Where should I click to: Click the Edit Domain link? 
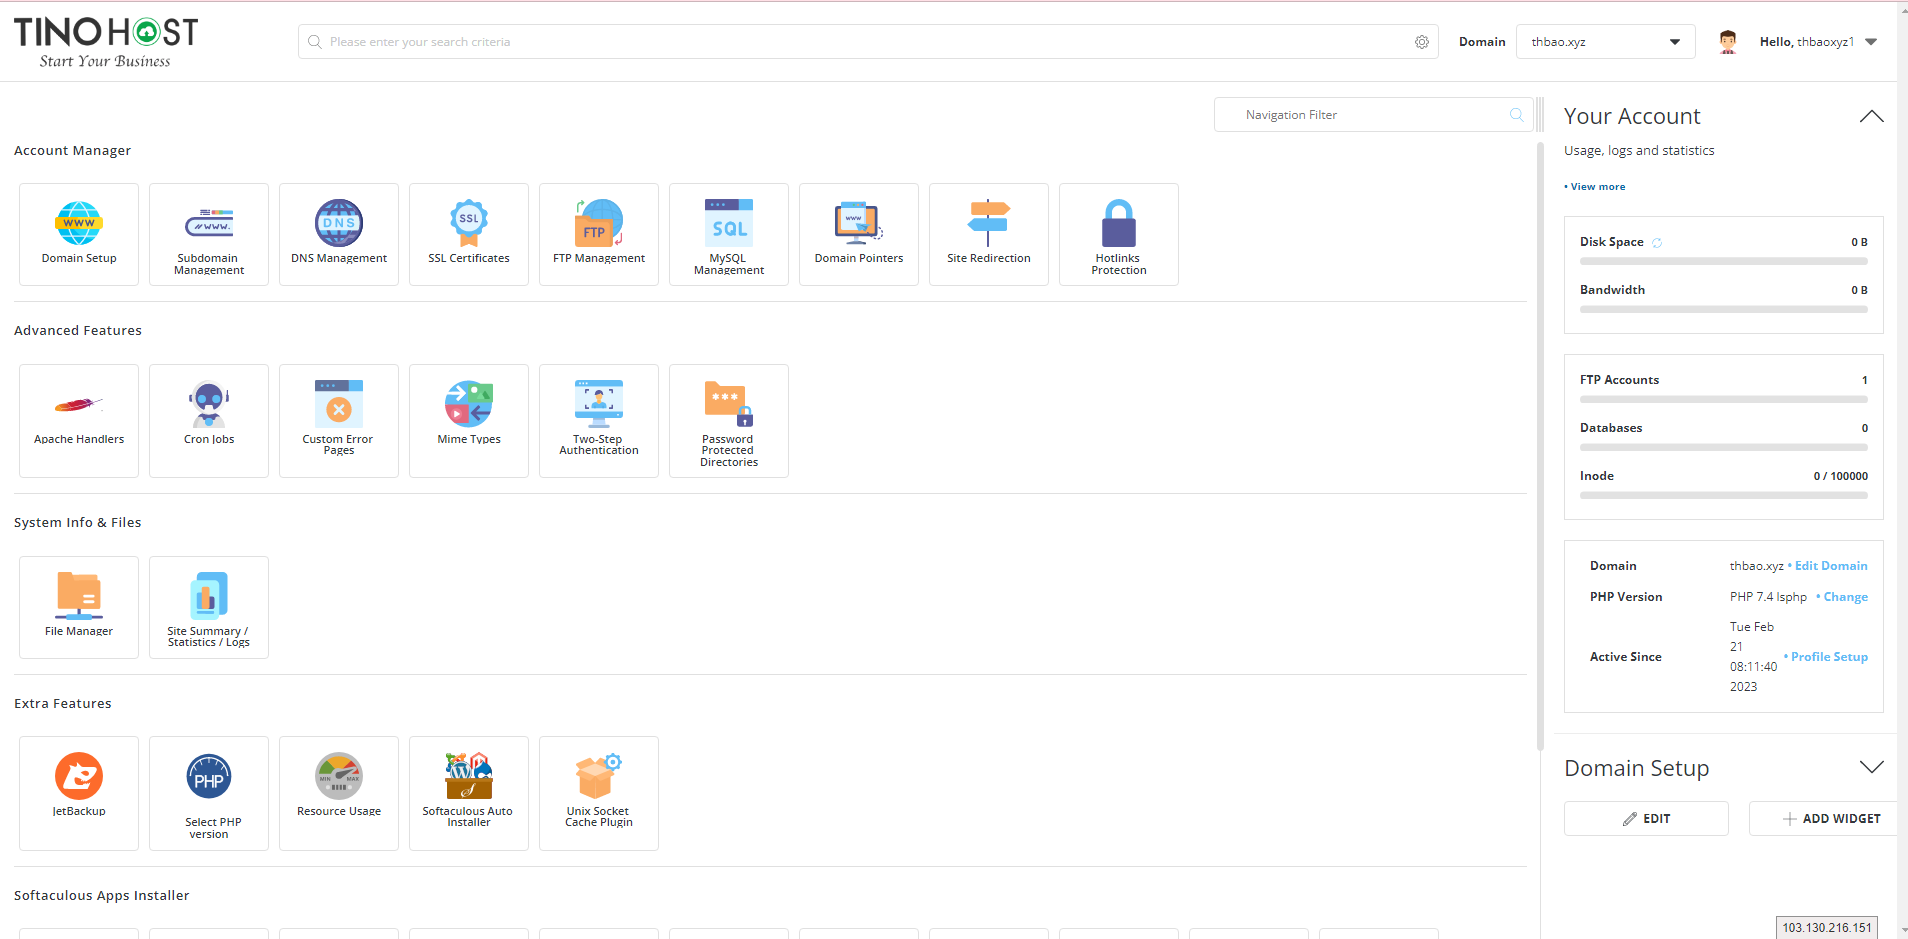1830,566
